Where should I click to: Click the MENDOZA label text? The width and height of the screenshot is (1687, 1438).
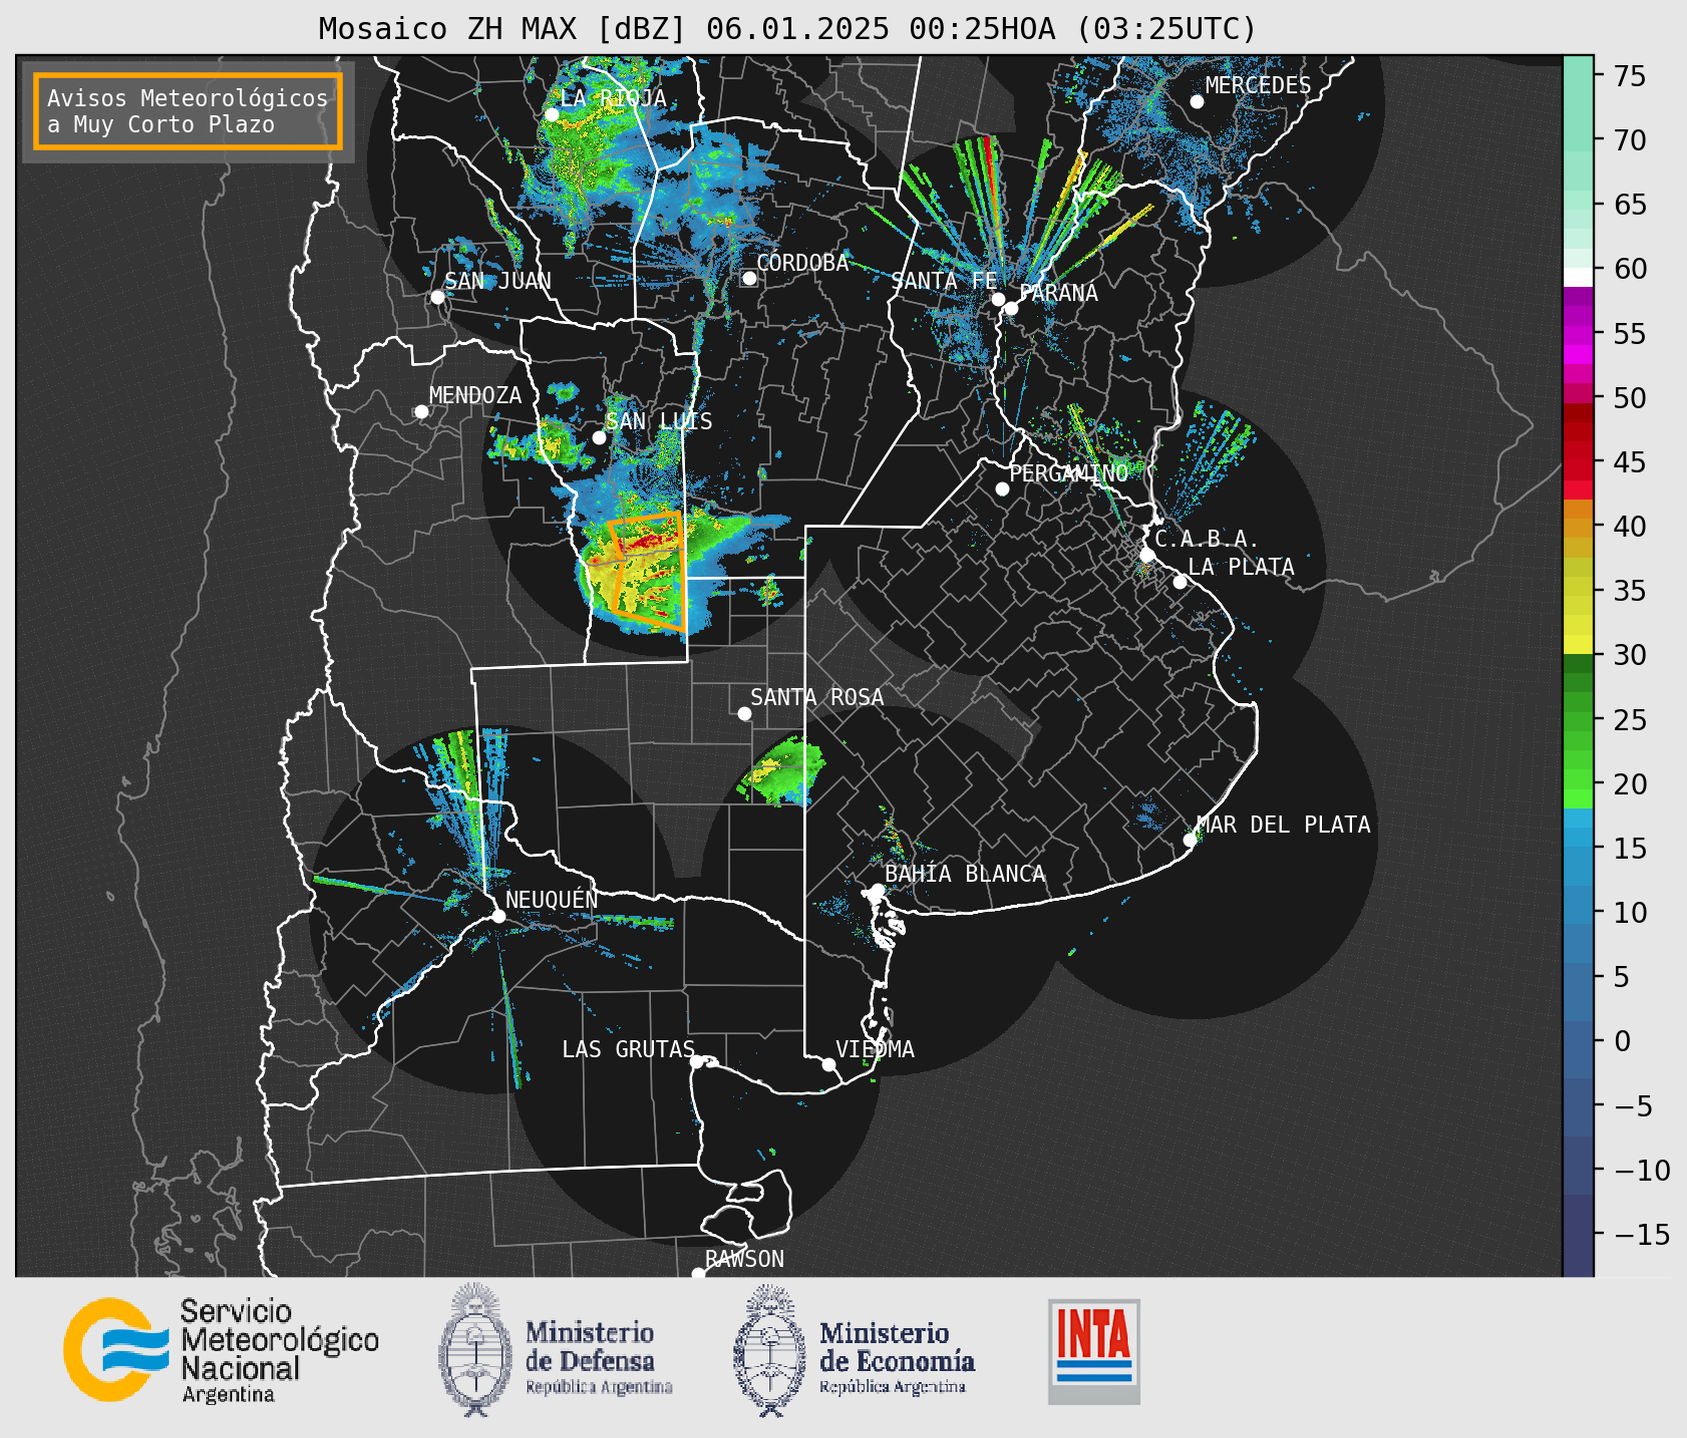tap(475, 395)
